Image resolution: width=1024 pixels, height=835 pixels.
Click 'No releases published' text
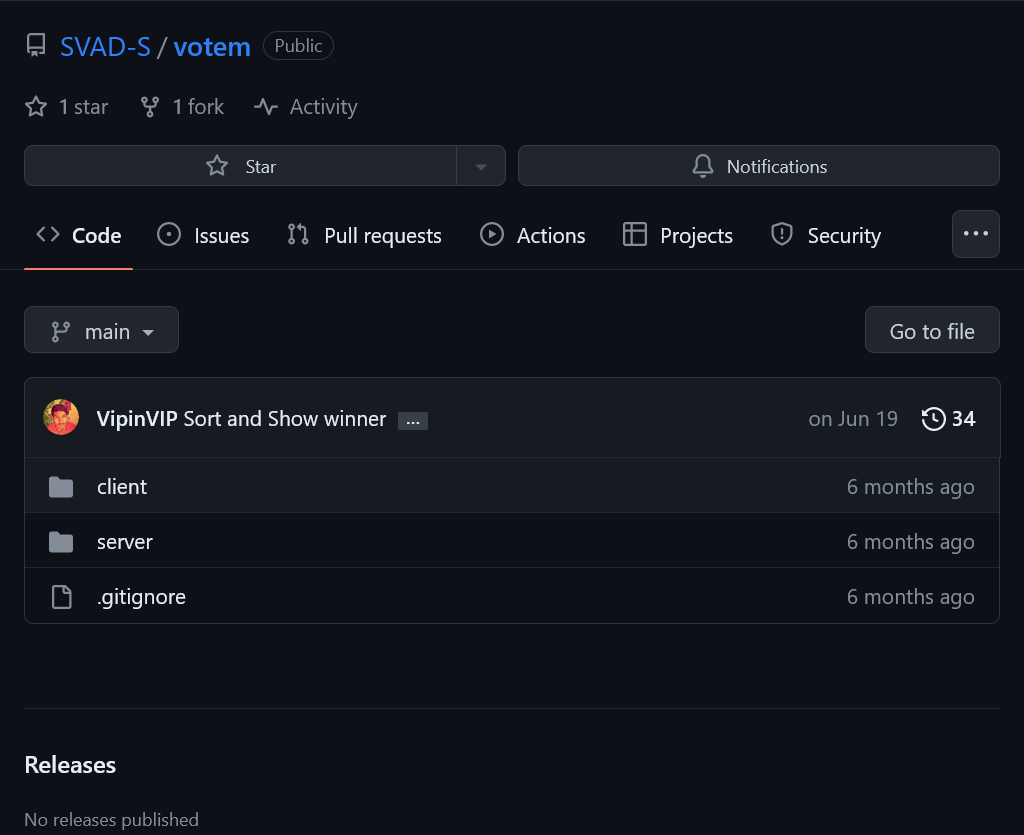112,819
